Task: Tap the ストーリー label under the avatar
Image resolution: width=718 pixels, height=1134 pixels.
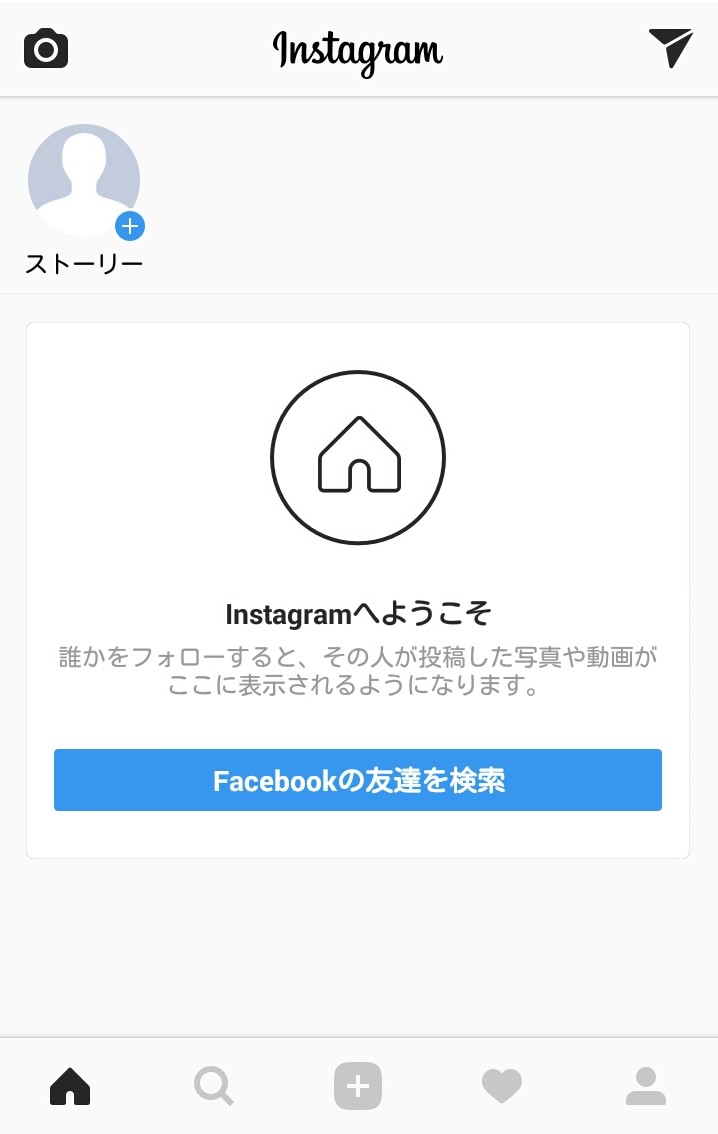Action: click(84, 264)
